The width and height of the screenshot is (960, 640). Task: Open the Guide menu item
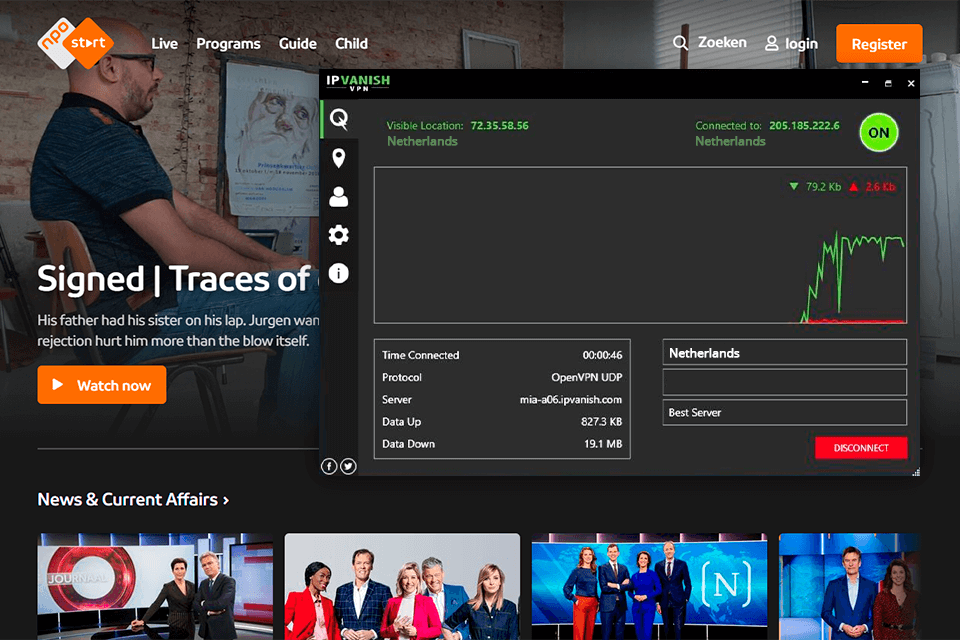click(298, 43)
